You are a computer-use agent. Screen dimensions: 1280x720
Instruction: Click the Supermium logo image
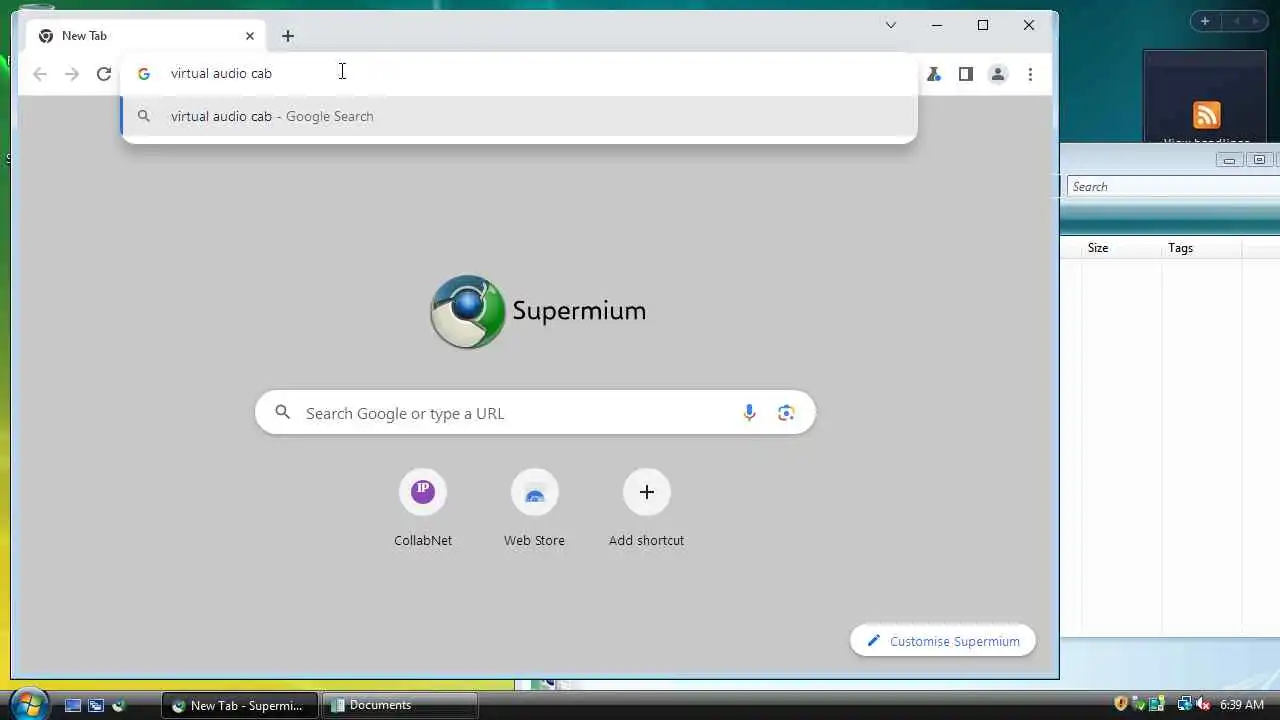[x=468, y=311]
